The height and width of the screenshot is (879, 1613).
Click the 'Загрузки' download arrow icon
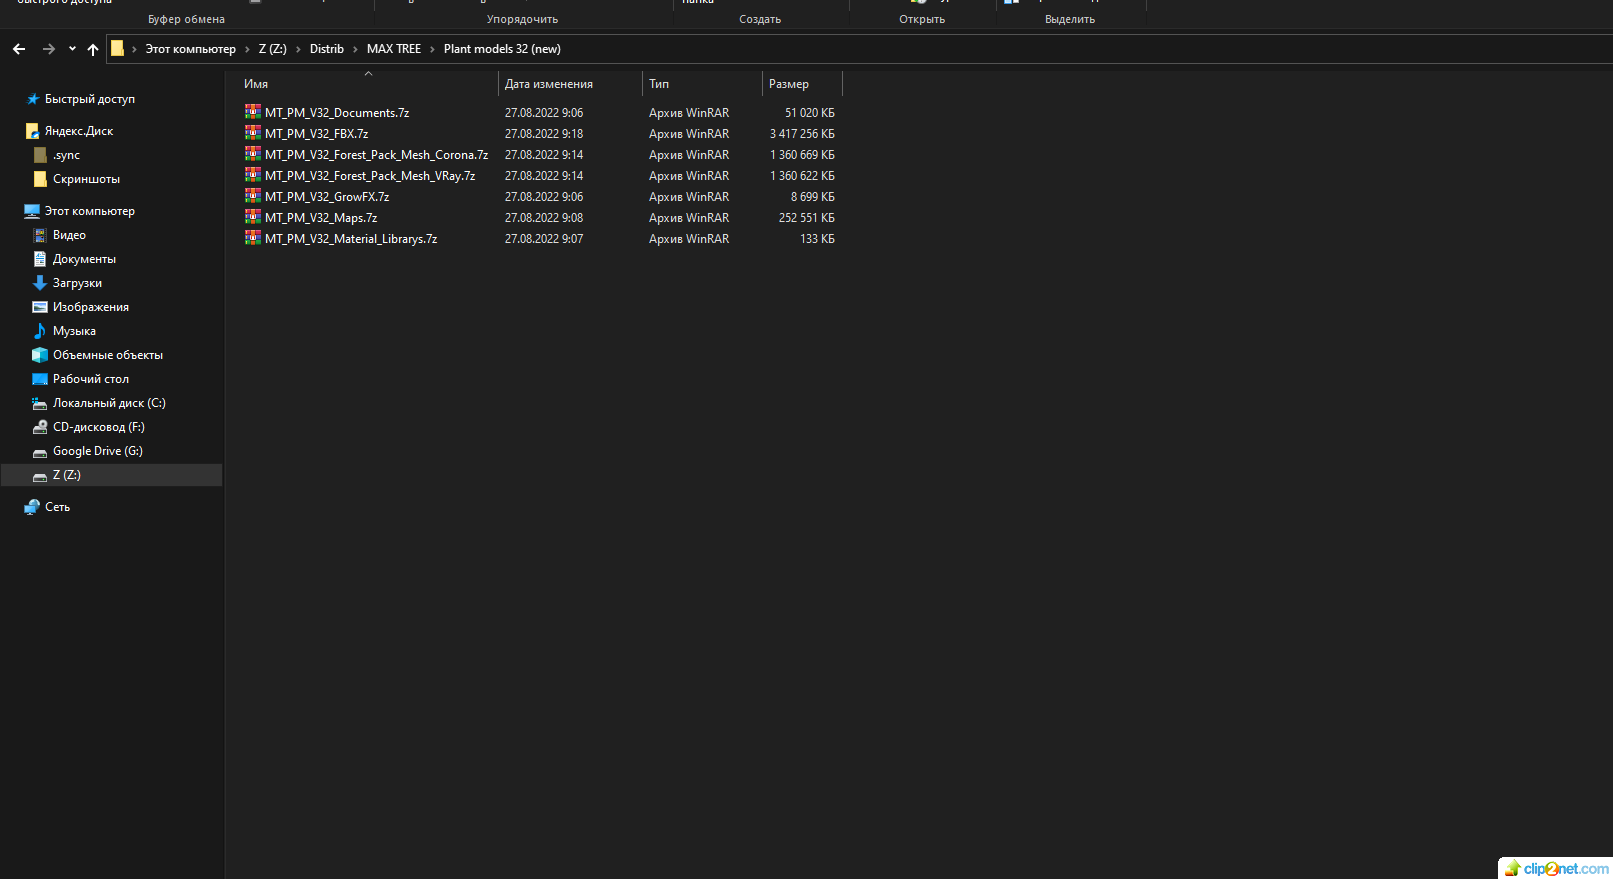click(40, 283)
